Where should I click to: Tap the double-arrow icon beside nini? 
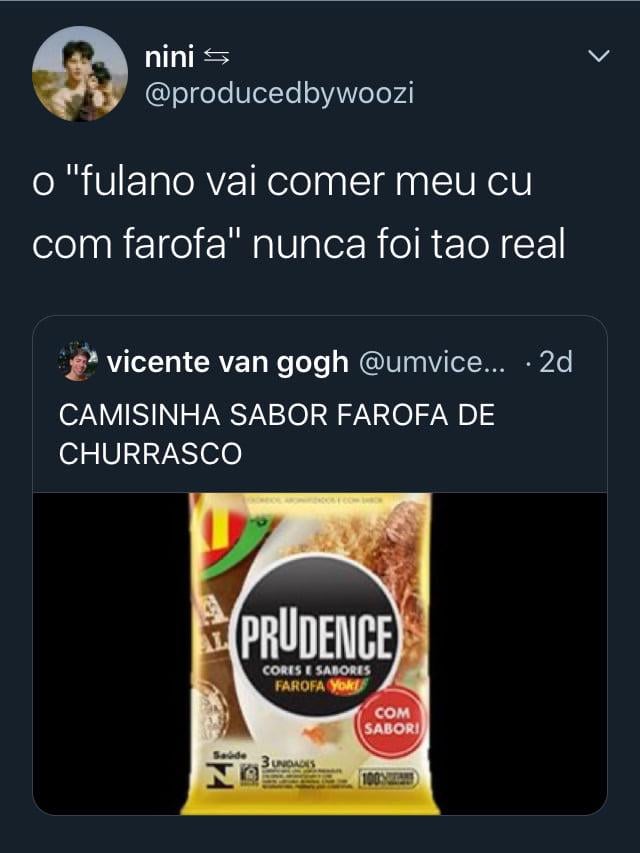[217, 57]
